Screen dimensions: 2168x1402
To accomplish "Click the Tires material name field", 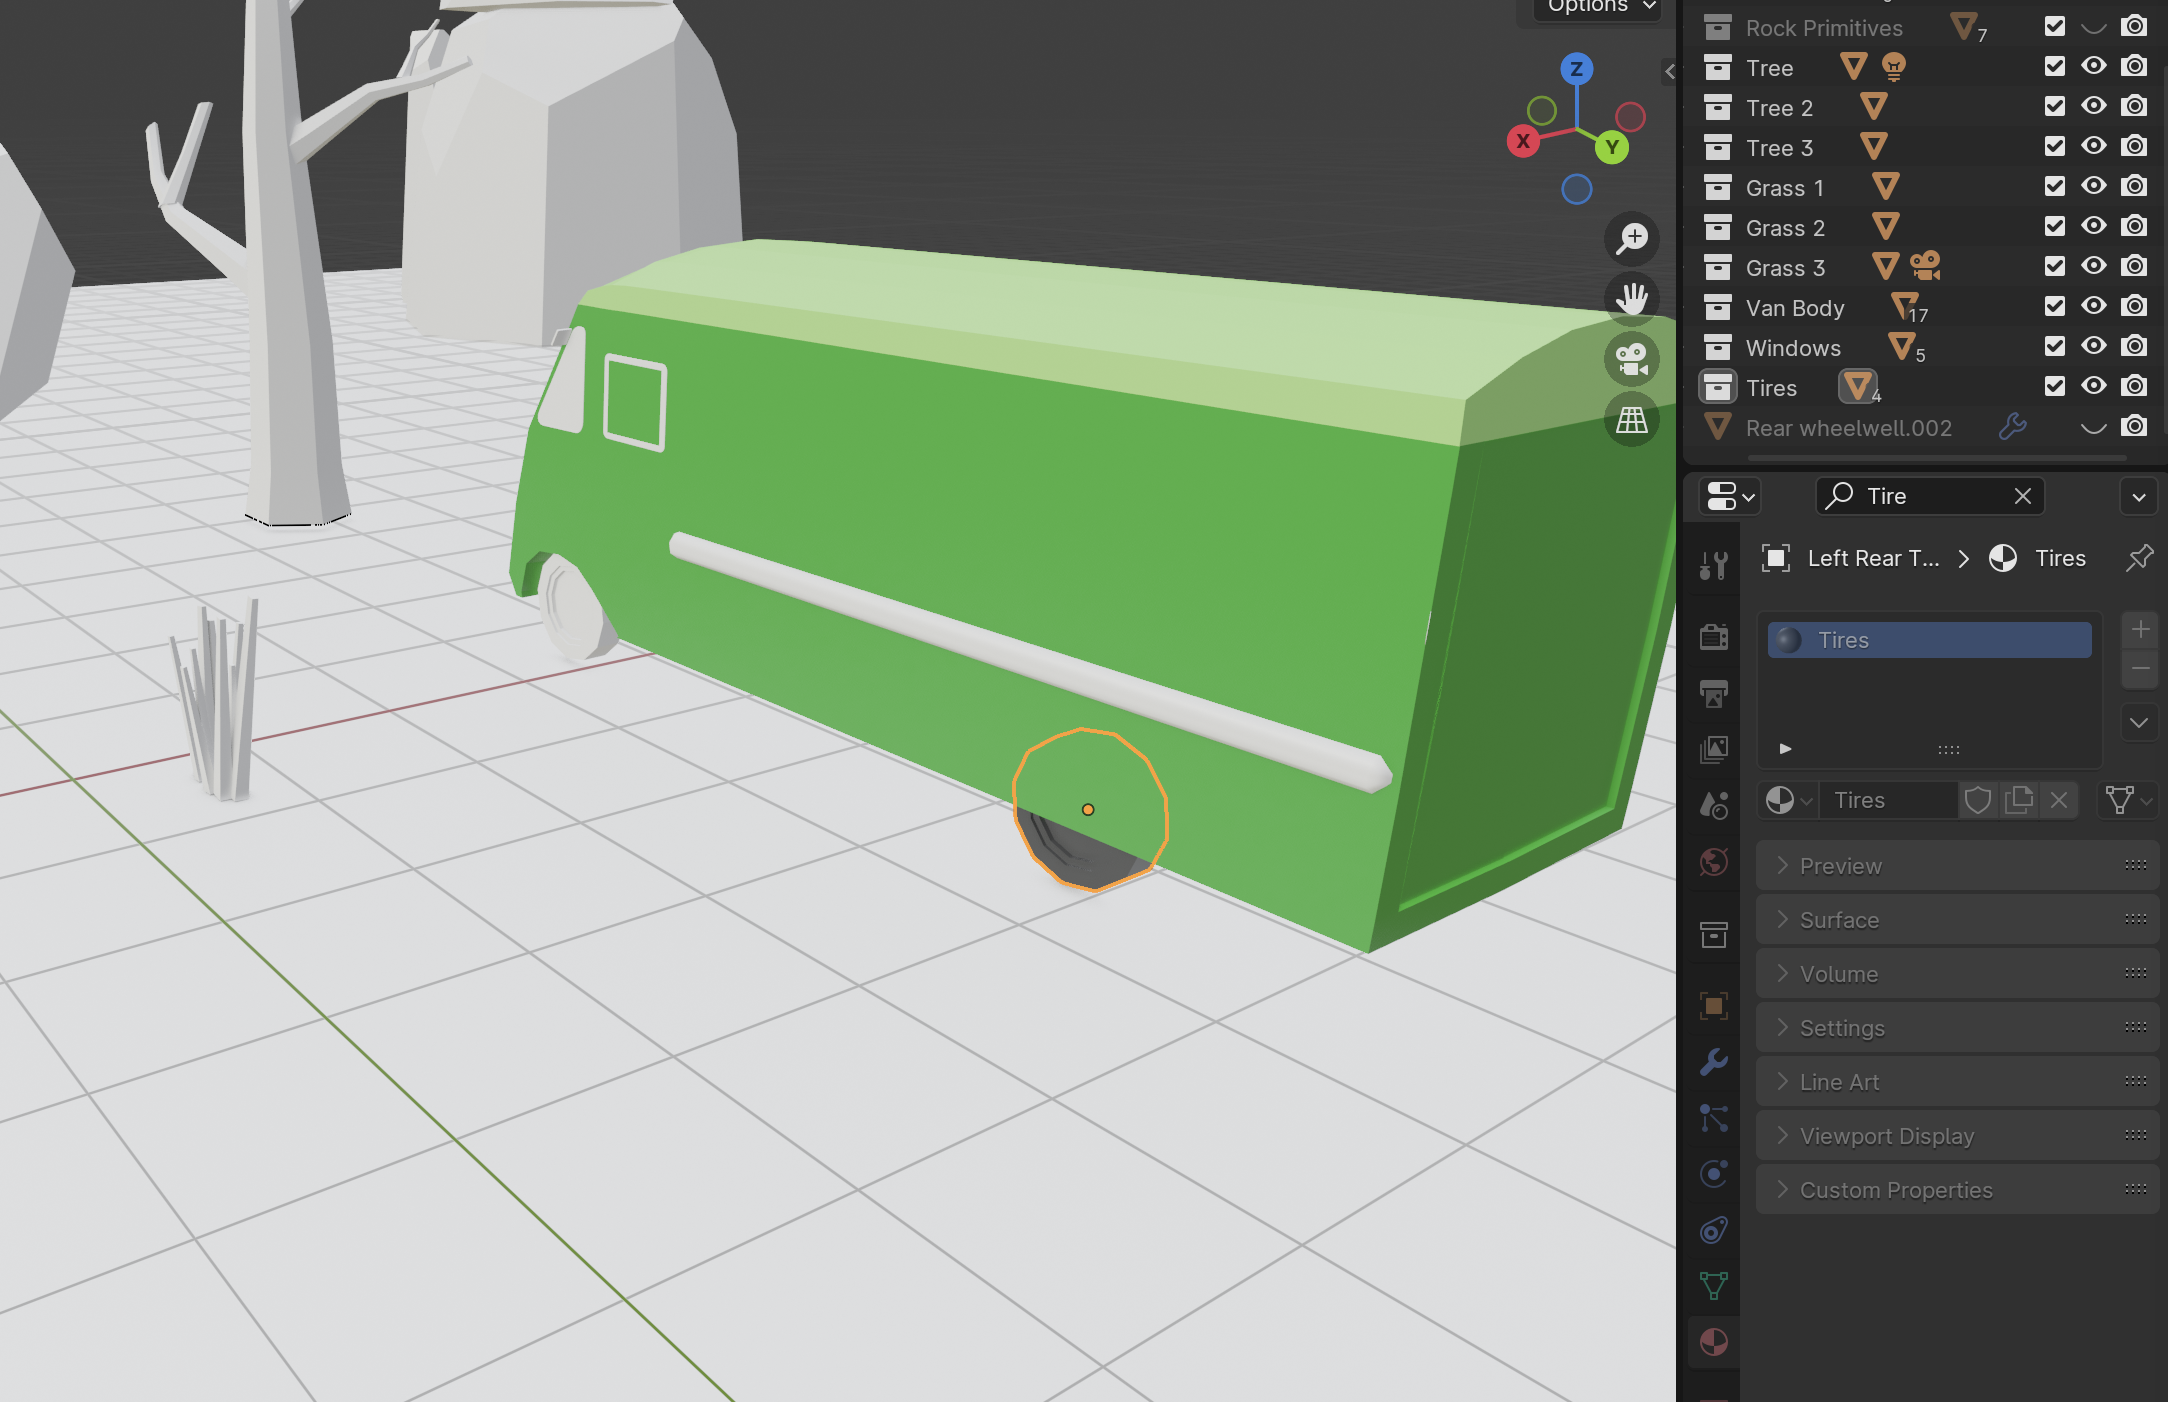I will click(x=1888, y=800).
